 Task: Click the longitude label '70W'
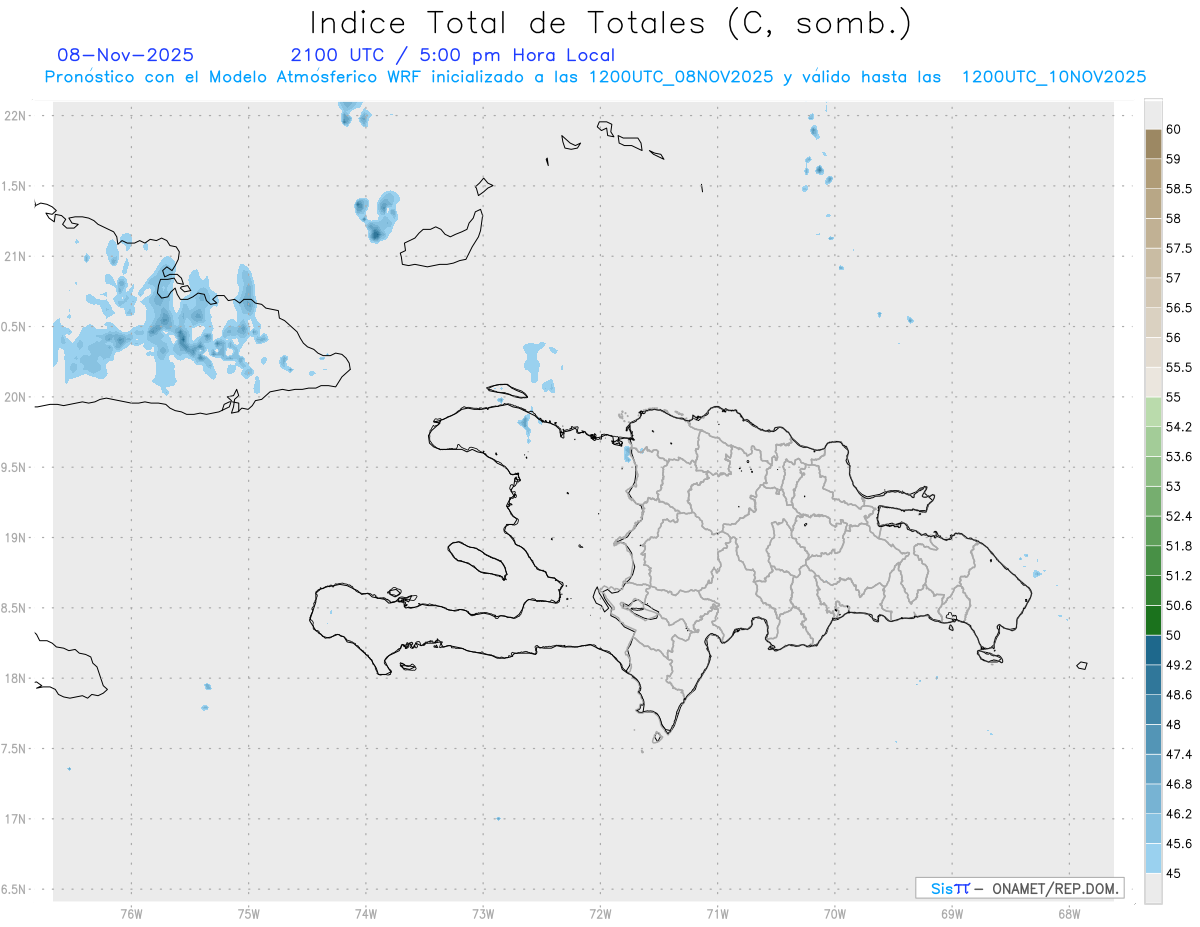[835, 913]
